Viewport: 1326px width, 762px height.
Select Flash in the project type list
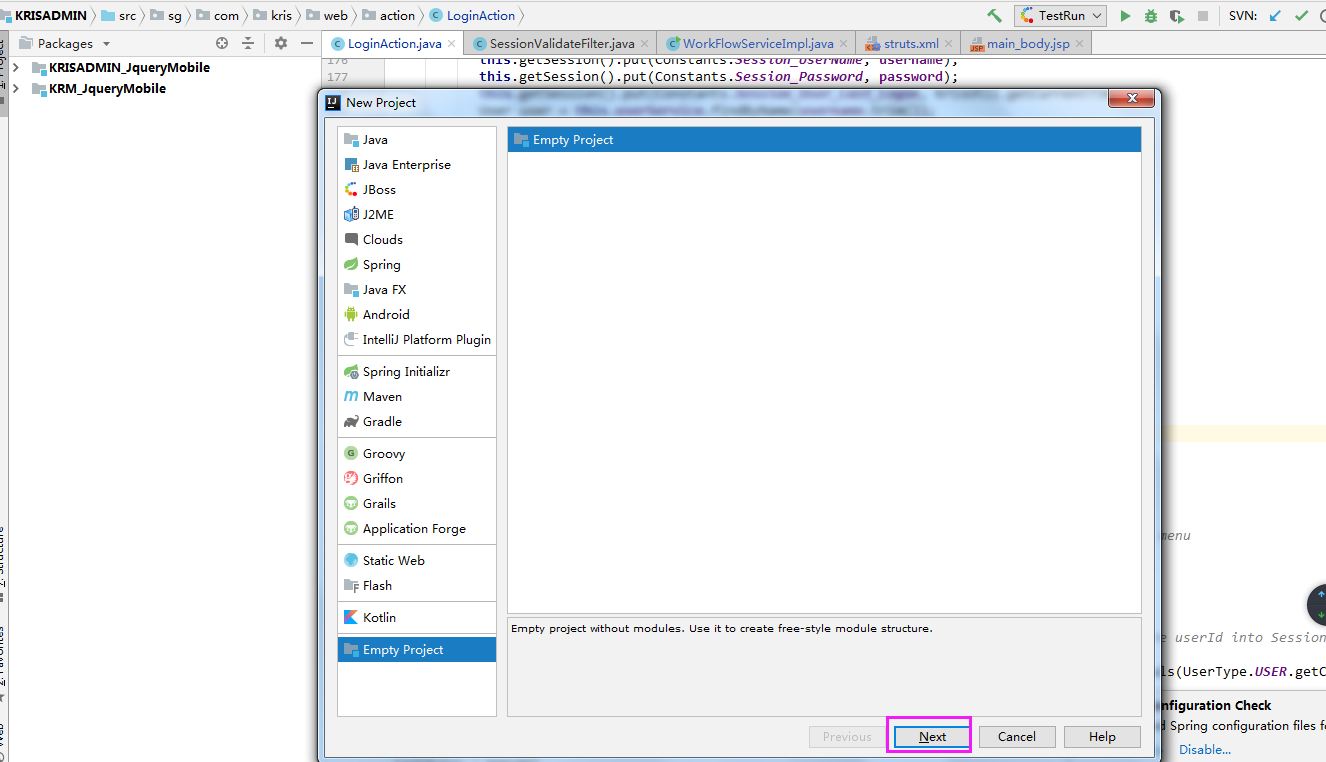[x=417, y=585]
